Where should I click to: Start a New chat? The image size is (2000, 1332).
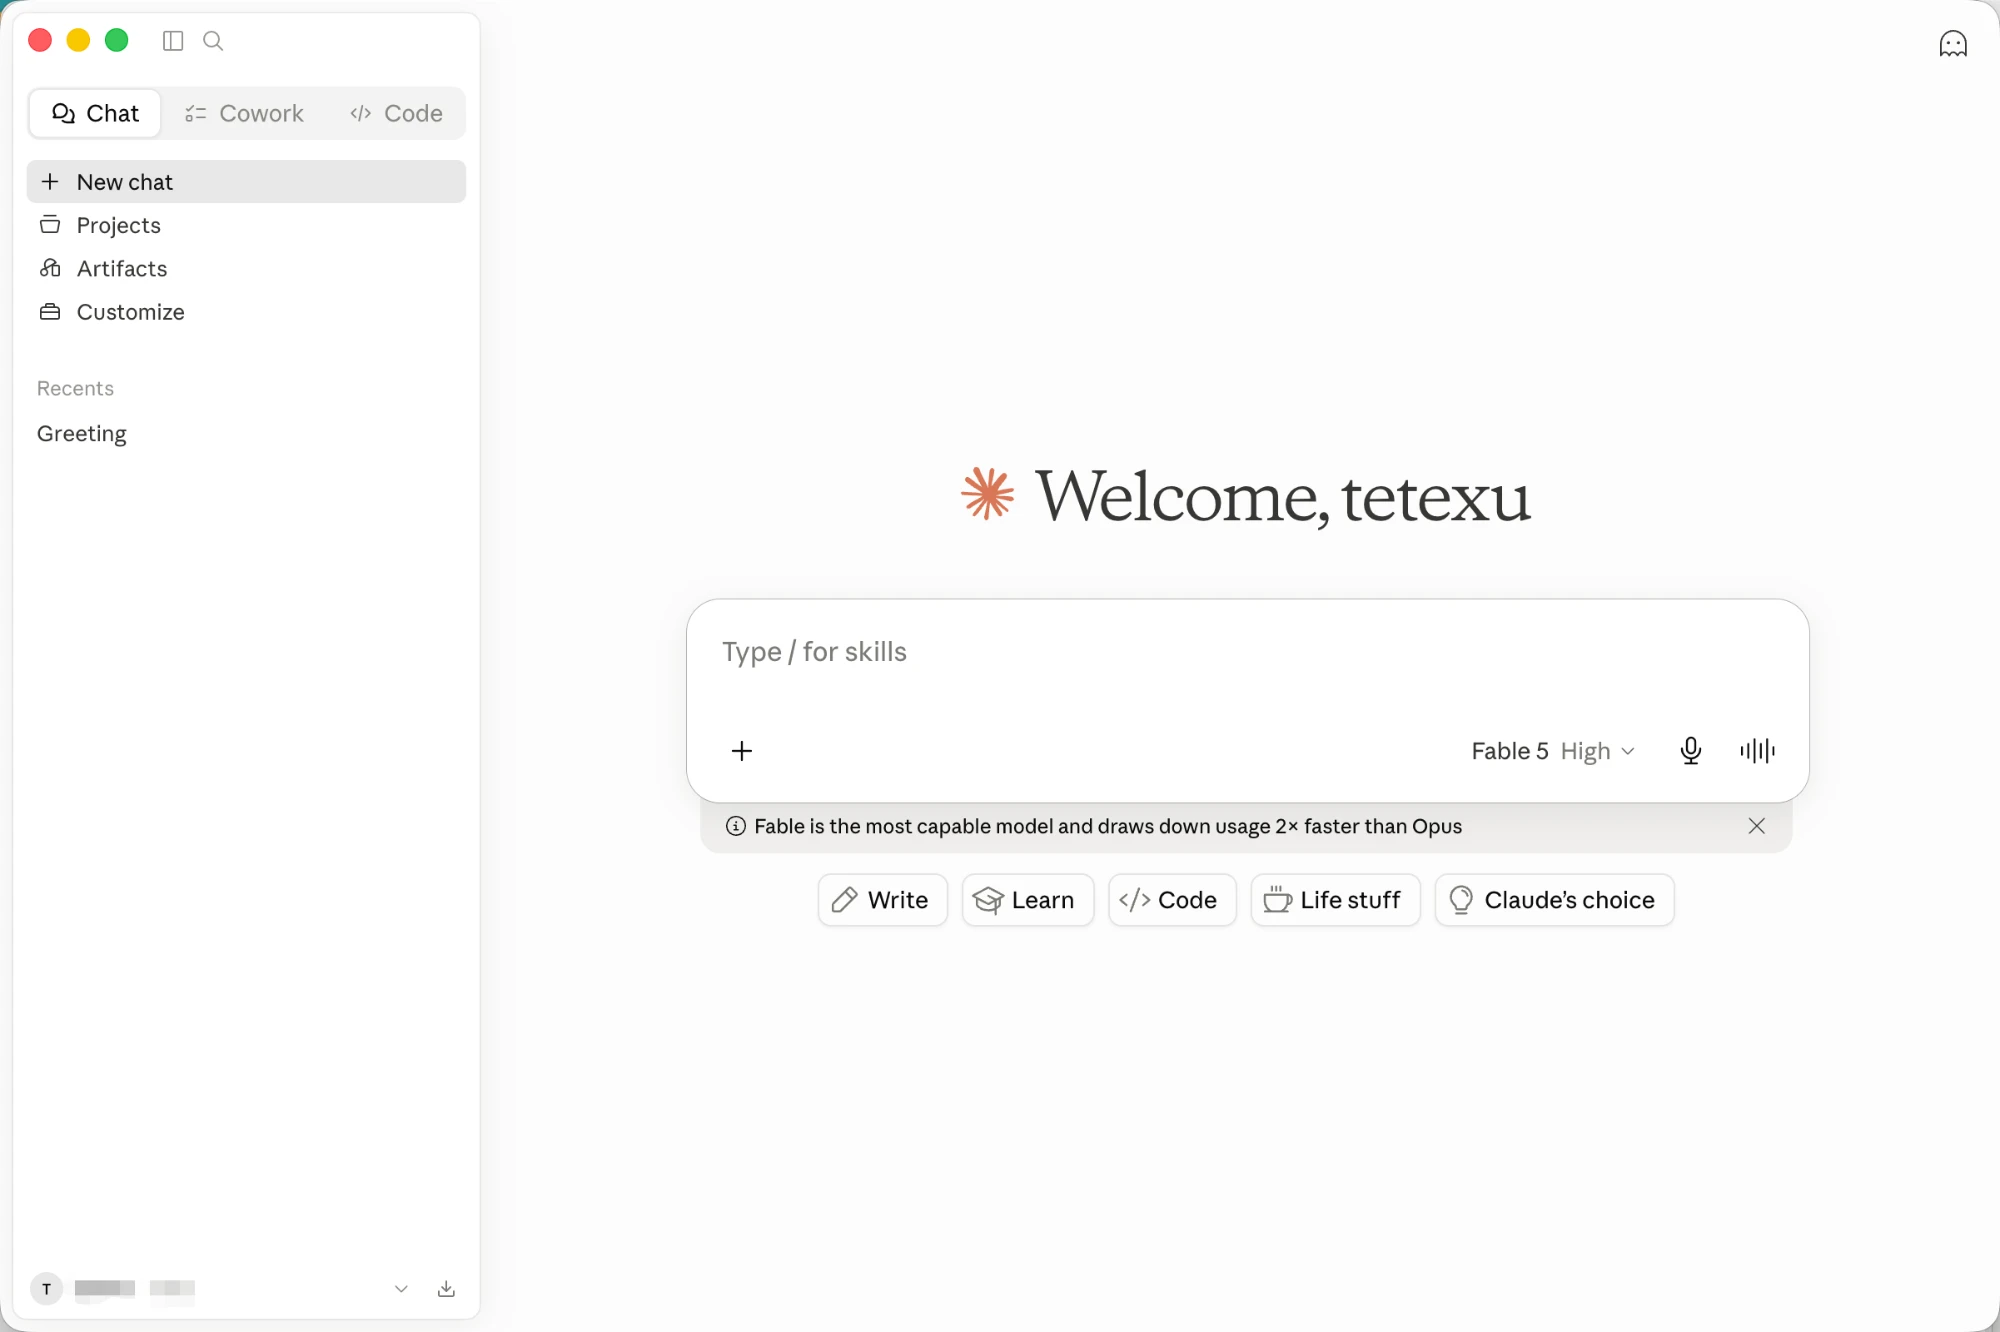pyautogui.click(x=246, y=182)
